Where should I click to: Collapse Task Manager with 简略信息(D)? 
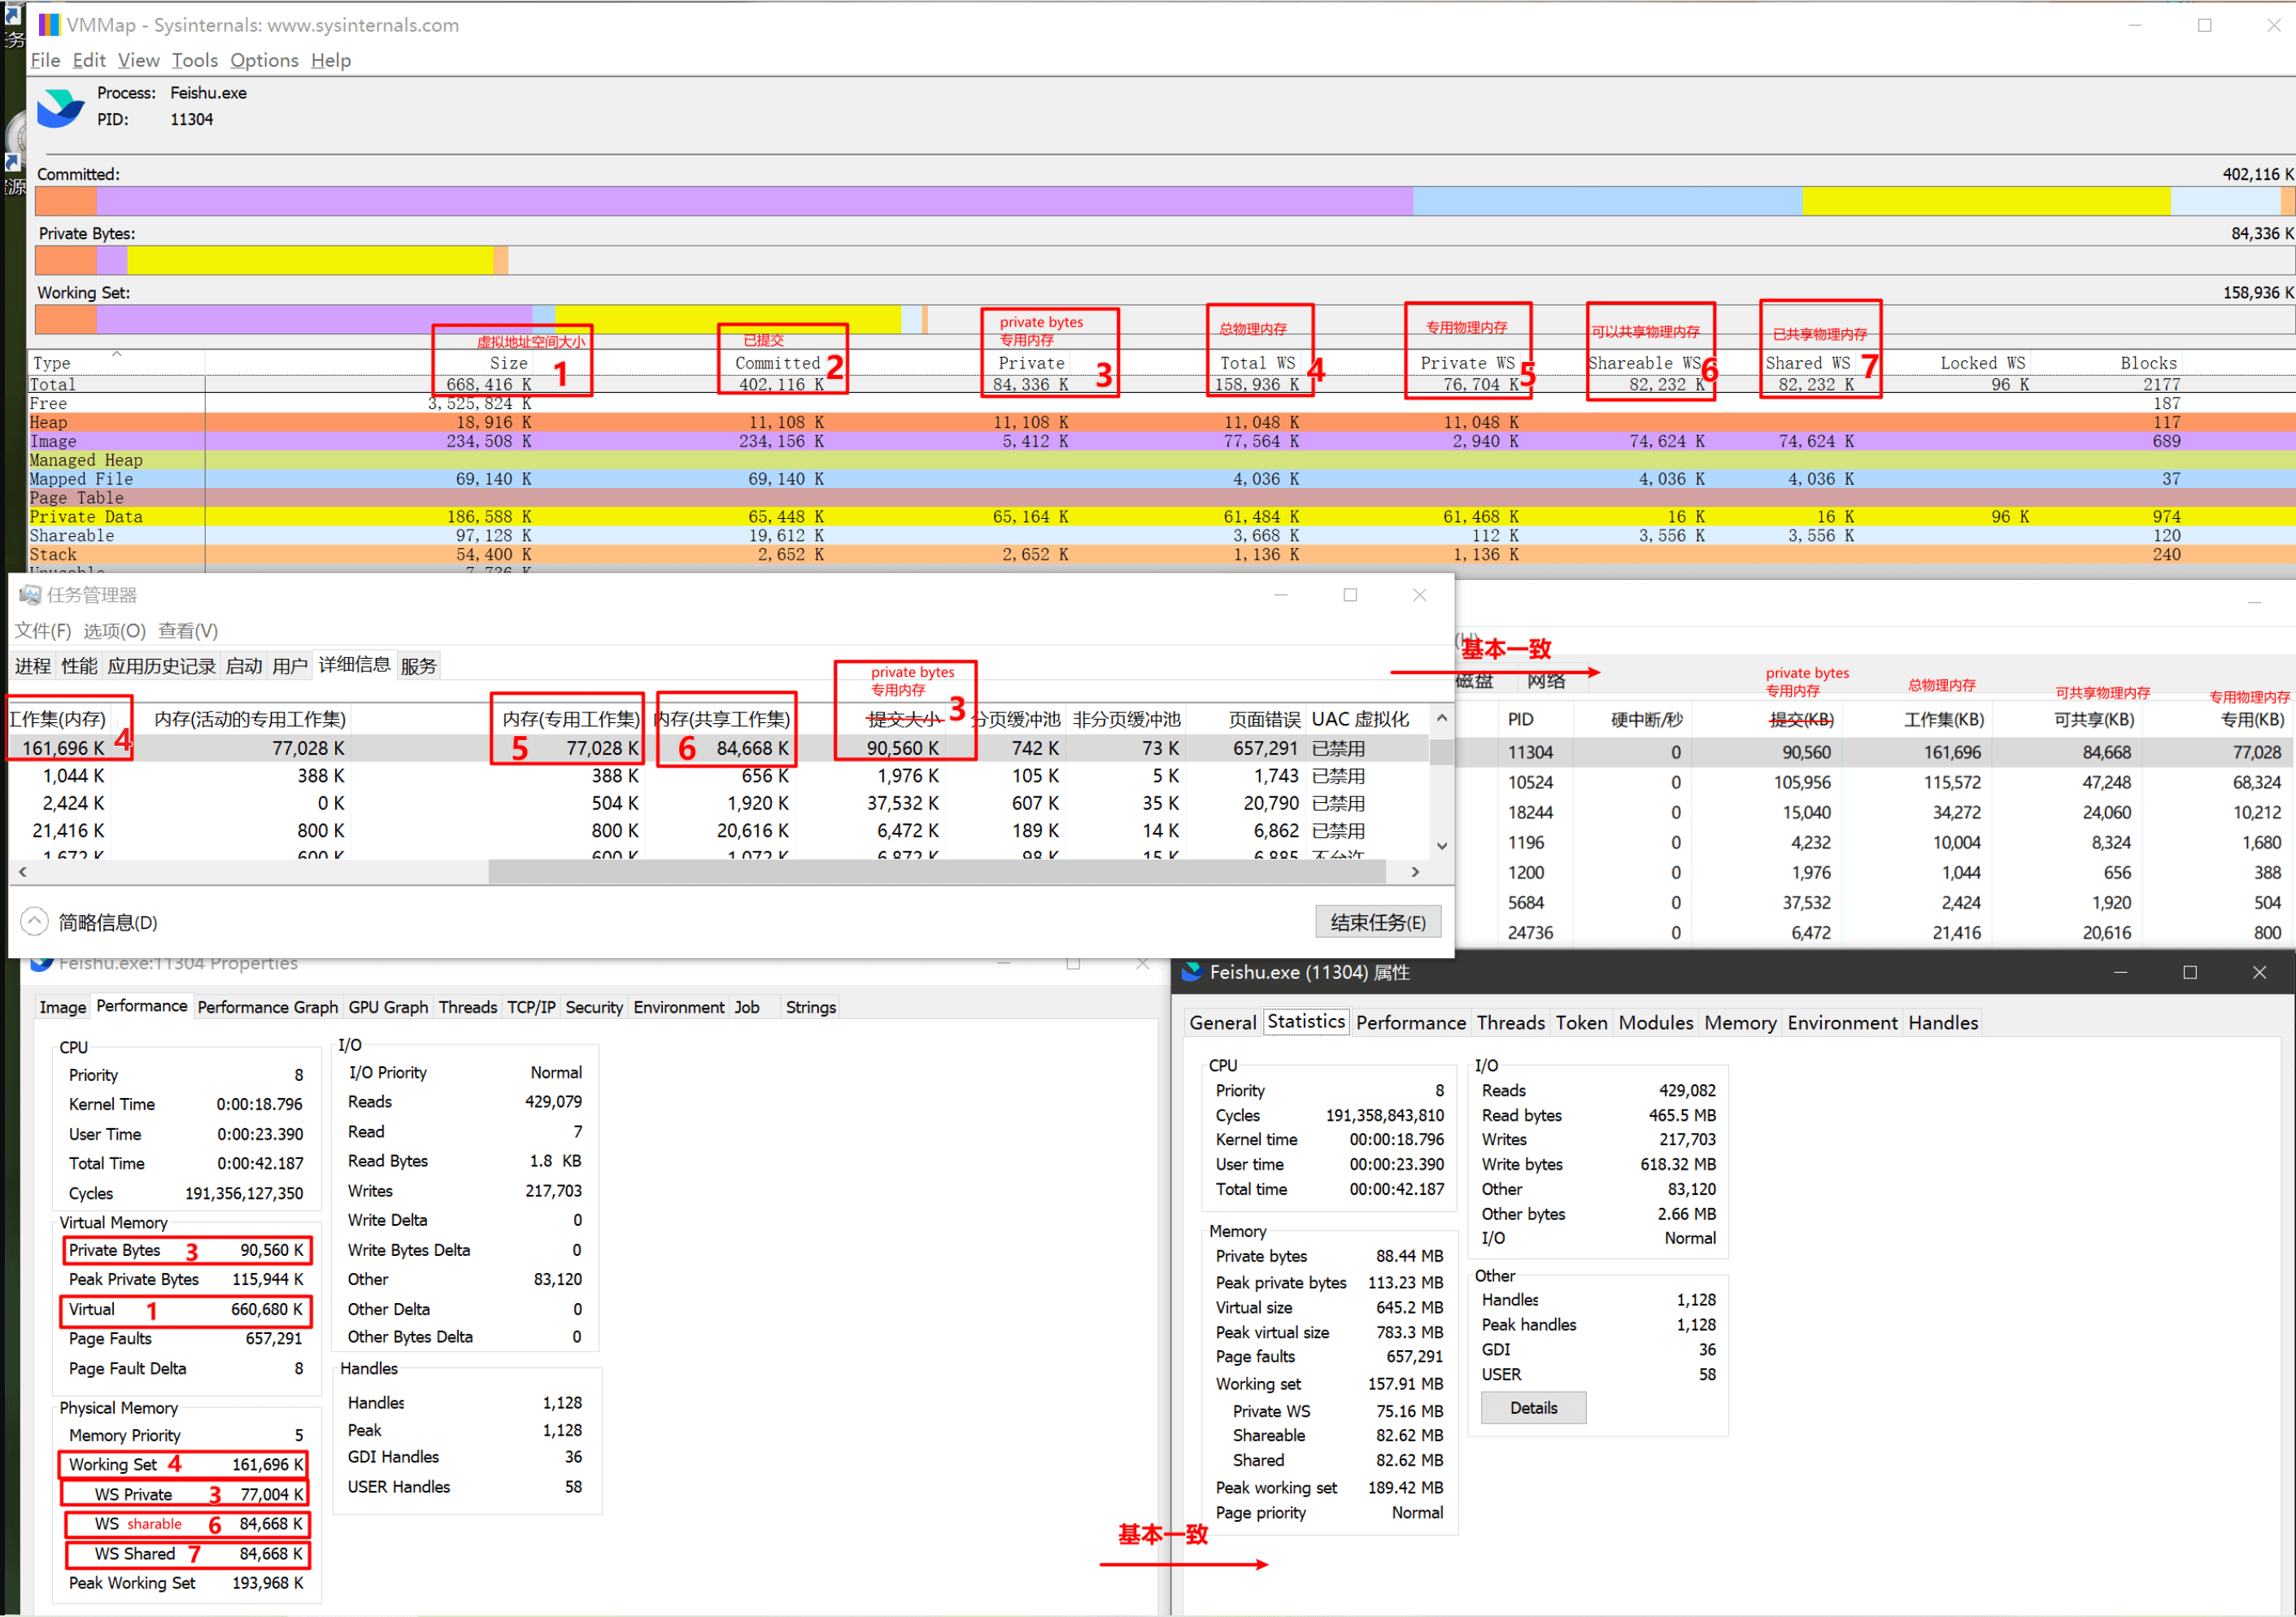pyautogui.click(x=90, y=922)
